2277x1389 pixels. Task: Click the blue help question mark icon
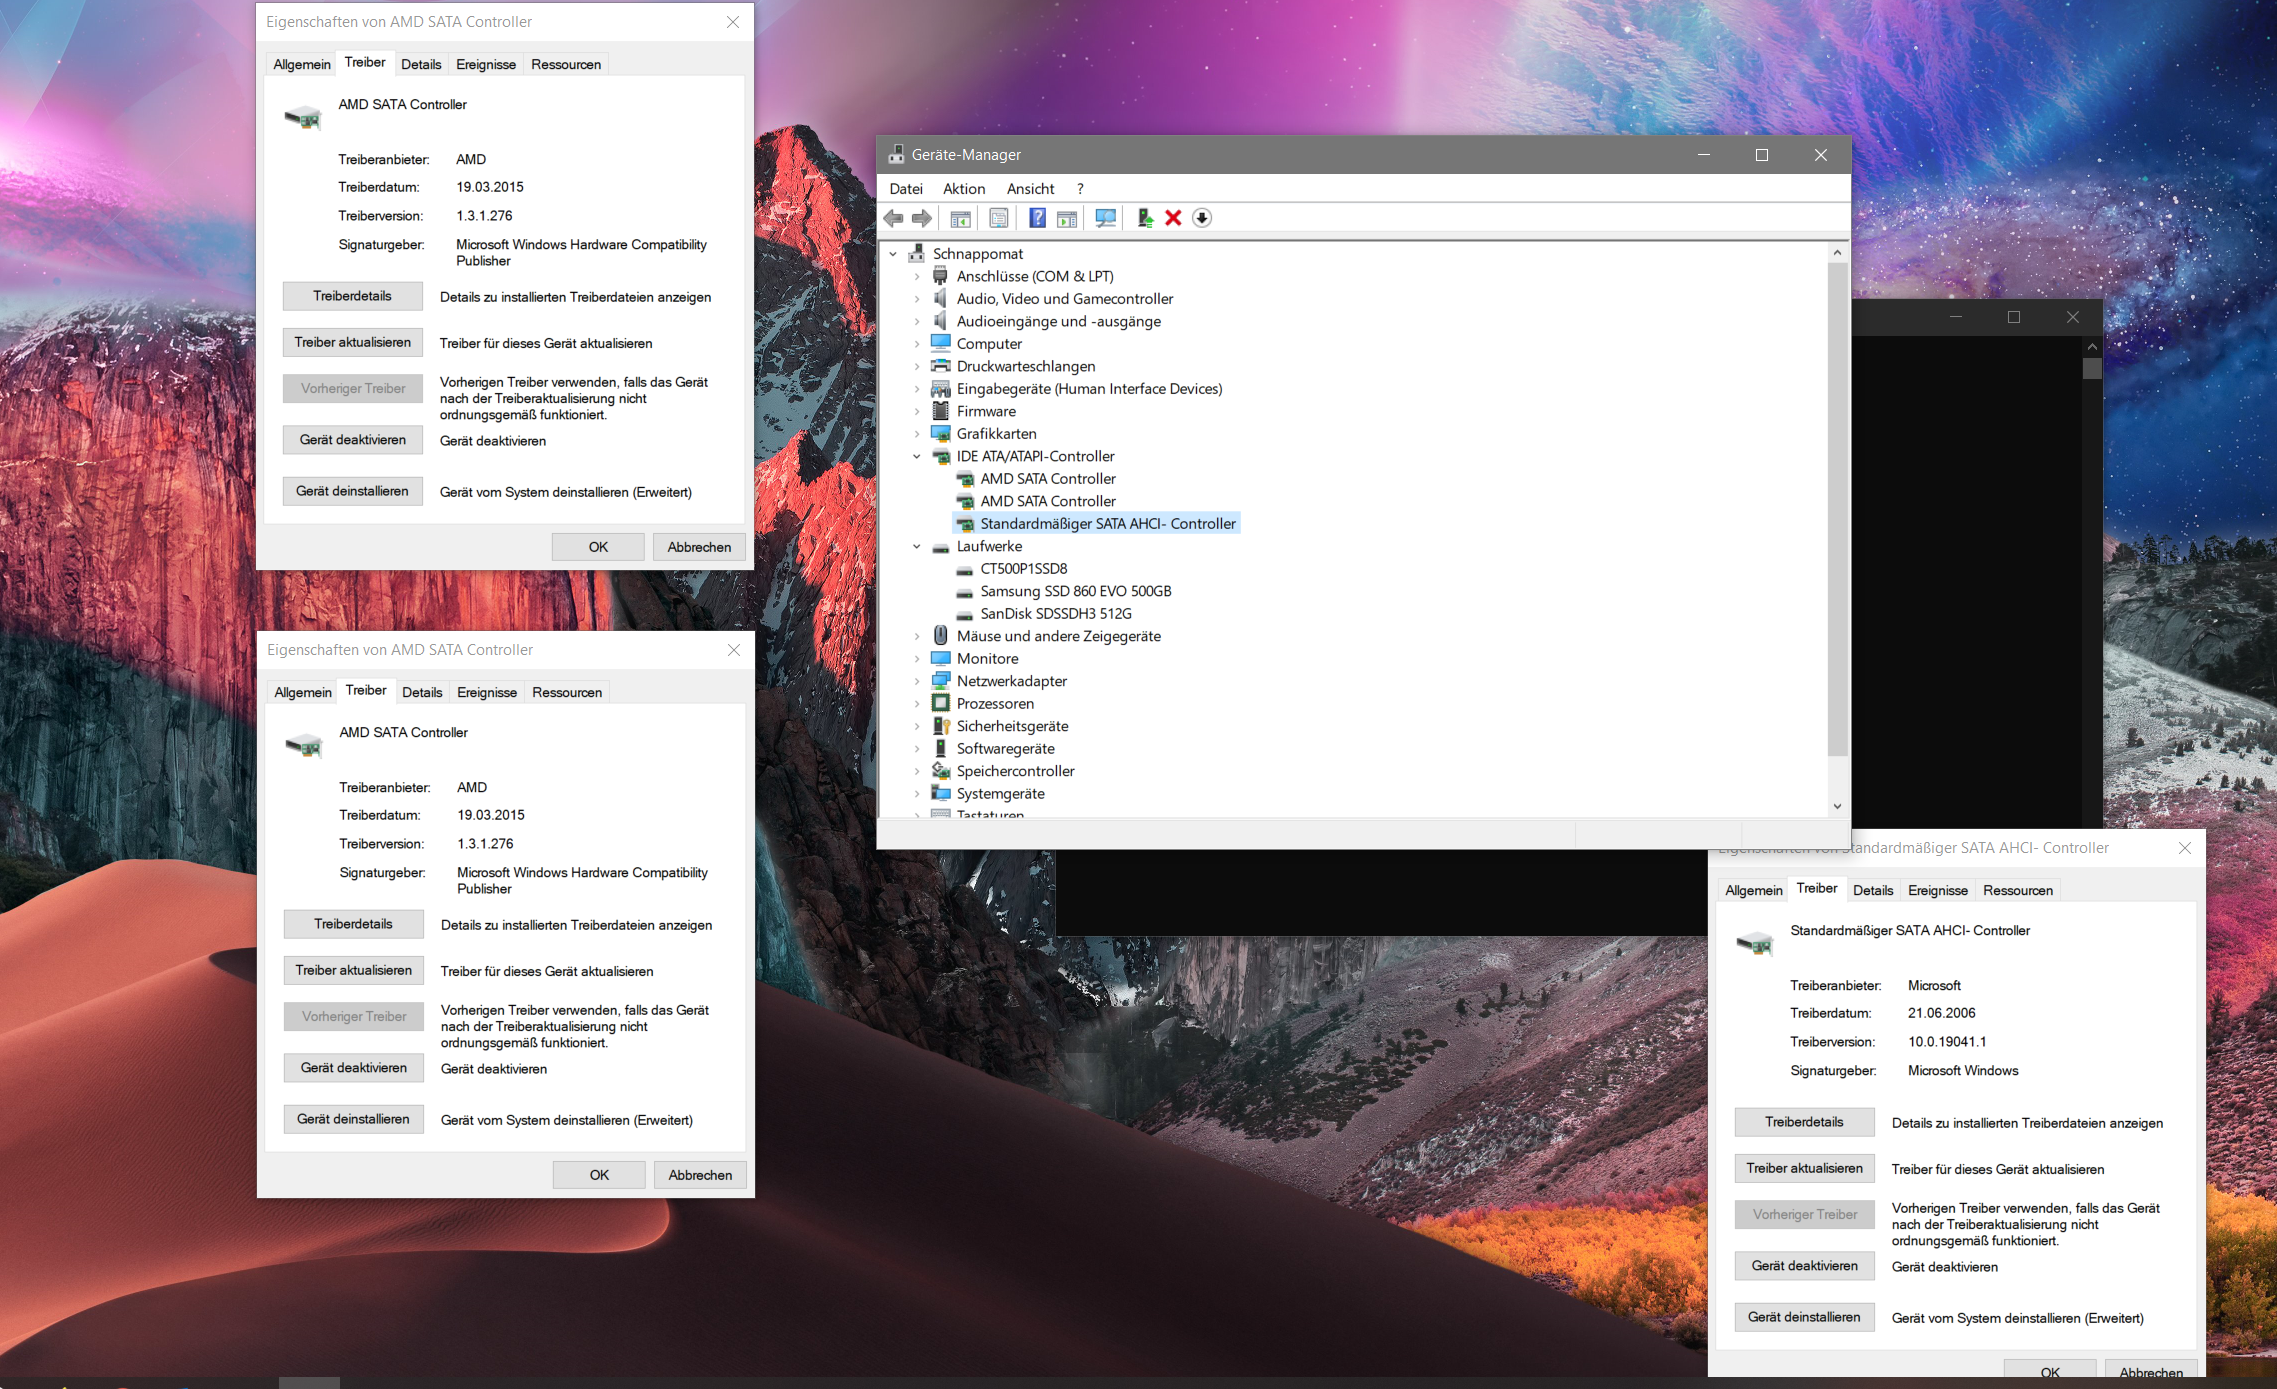pos(1037,218)
